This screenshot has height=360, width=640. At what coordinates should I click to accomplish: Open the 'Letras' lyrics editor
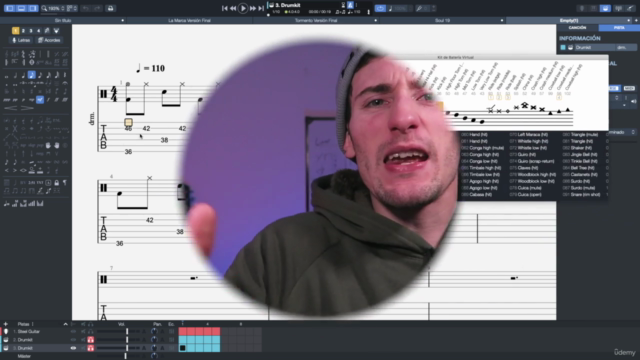tap(21, 40)
